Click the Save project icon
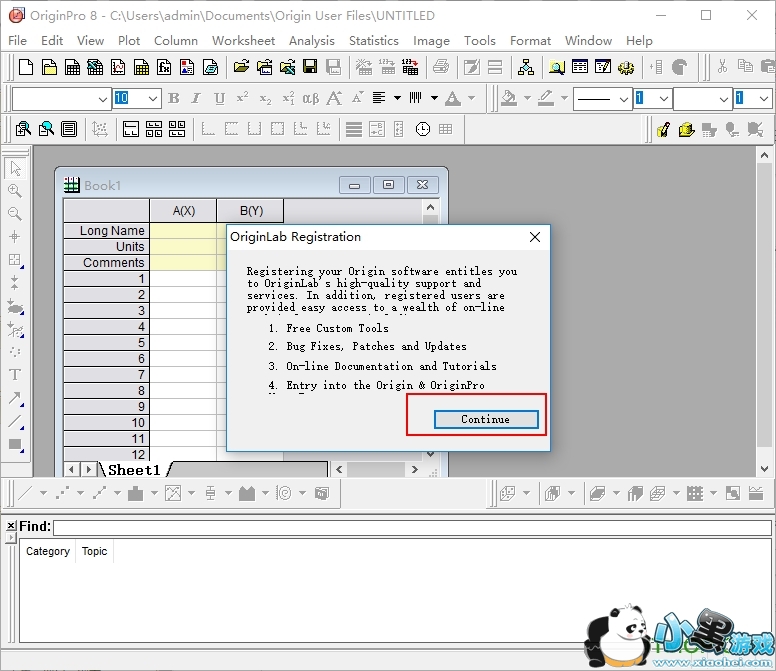Image resolution: width=776 pixels, height=671 pixels. pos(310,68)
